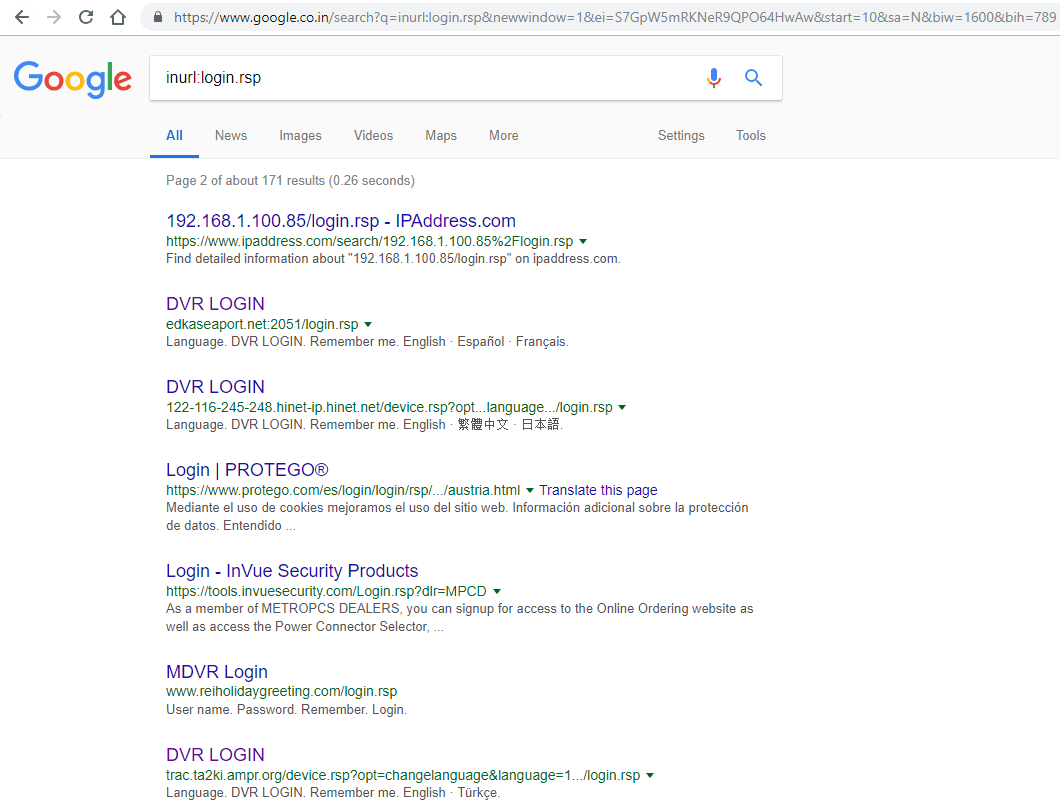Start voice search with the microphone icon
Viewport: 1060px width, 804px height.
pyautogui.click(x=713, y=78)
